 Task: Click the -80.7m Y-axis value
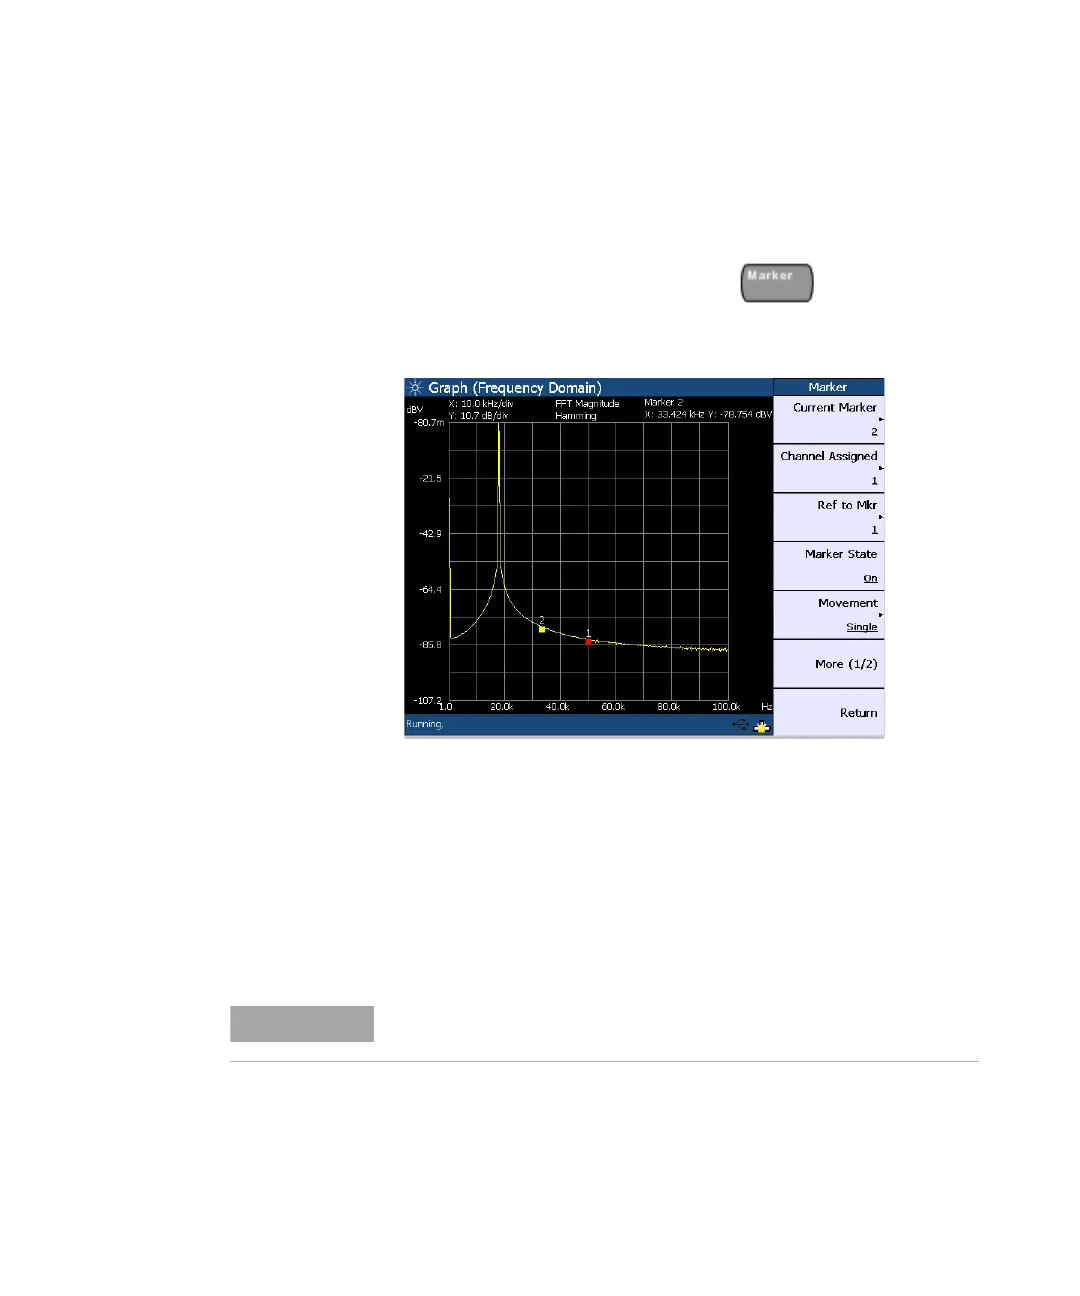428,423
